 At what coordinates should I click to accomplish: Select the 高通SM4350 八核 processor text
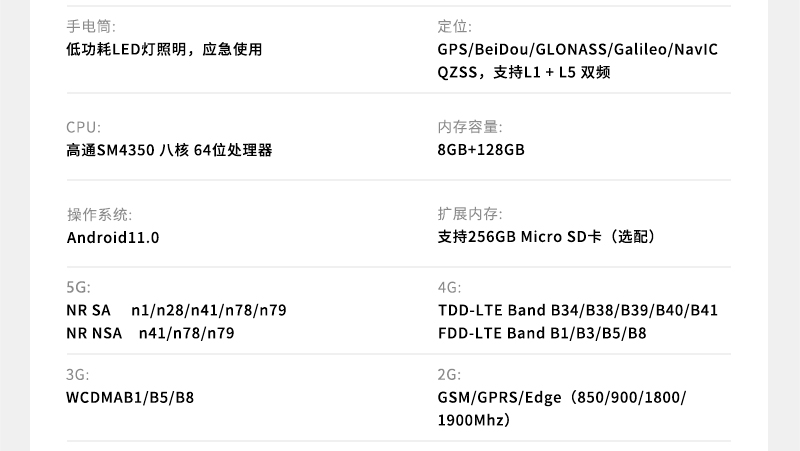pyautogui.click(x=169, y=151)
